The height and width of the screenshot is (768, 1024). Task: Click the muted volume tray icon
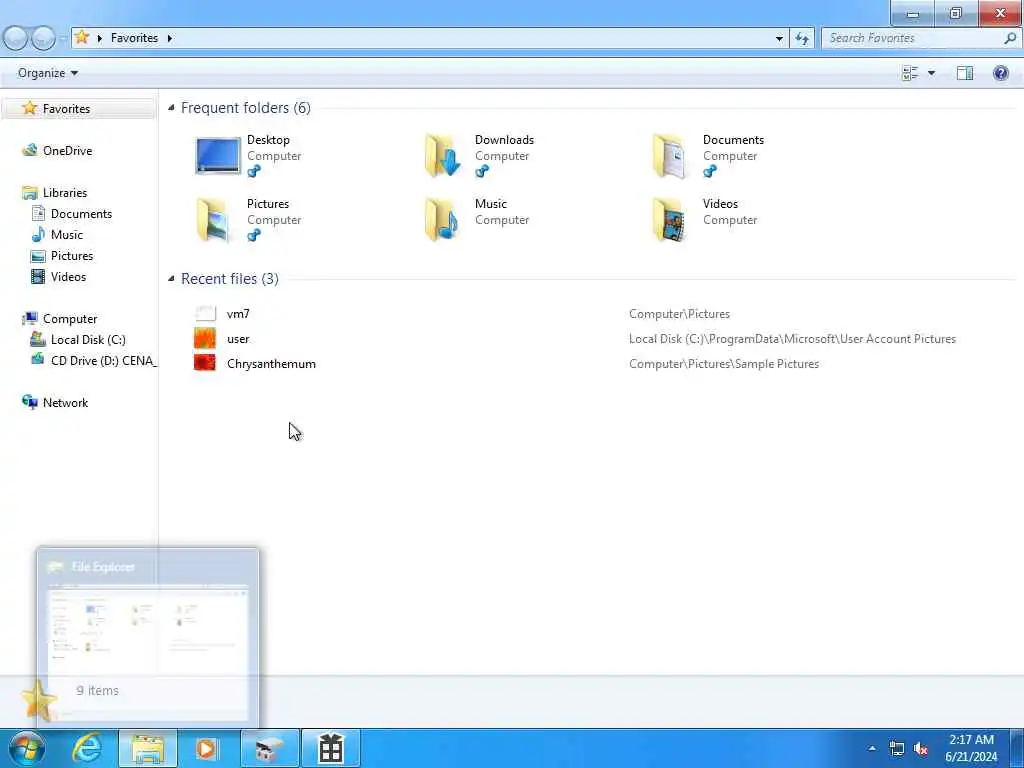921,748
